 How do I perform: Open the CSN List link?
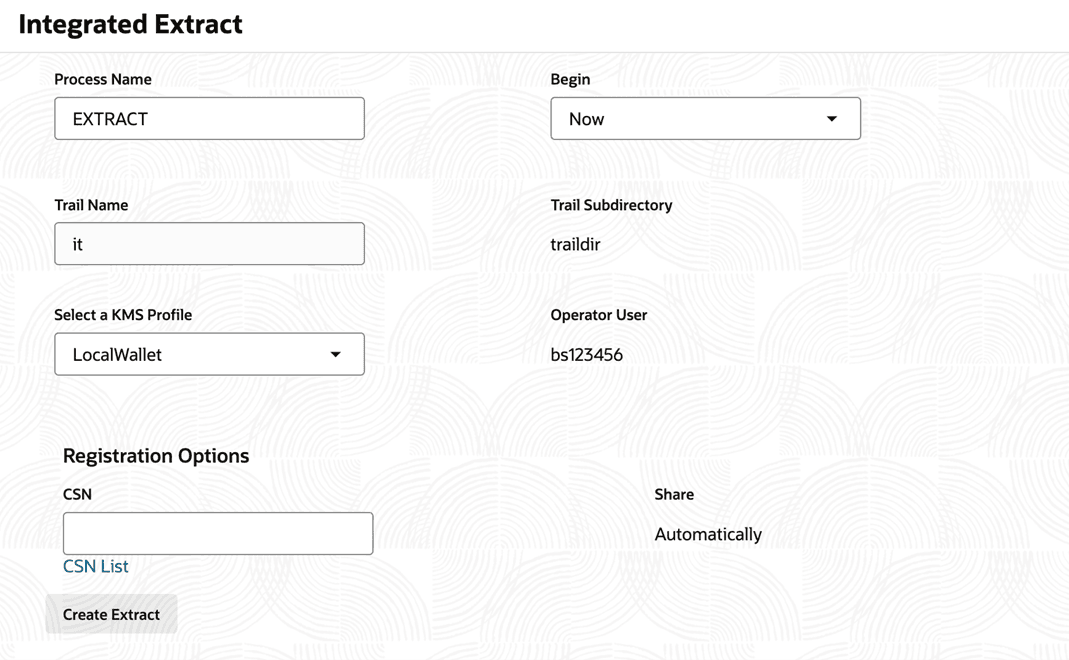click(x=96, y=566)
